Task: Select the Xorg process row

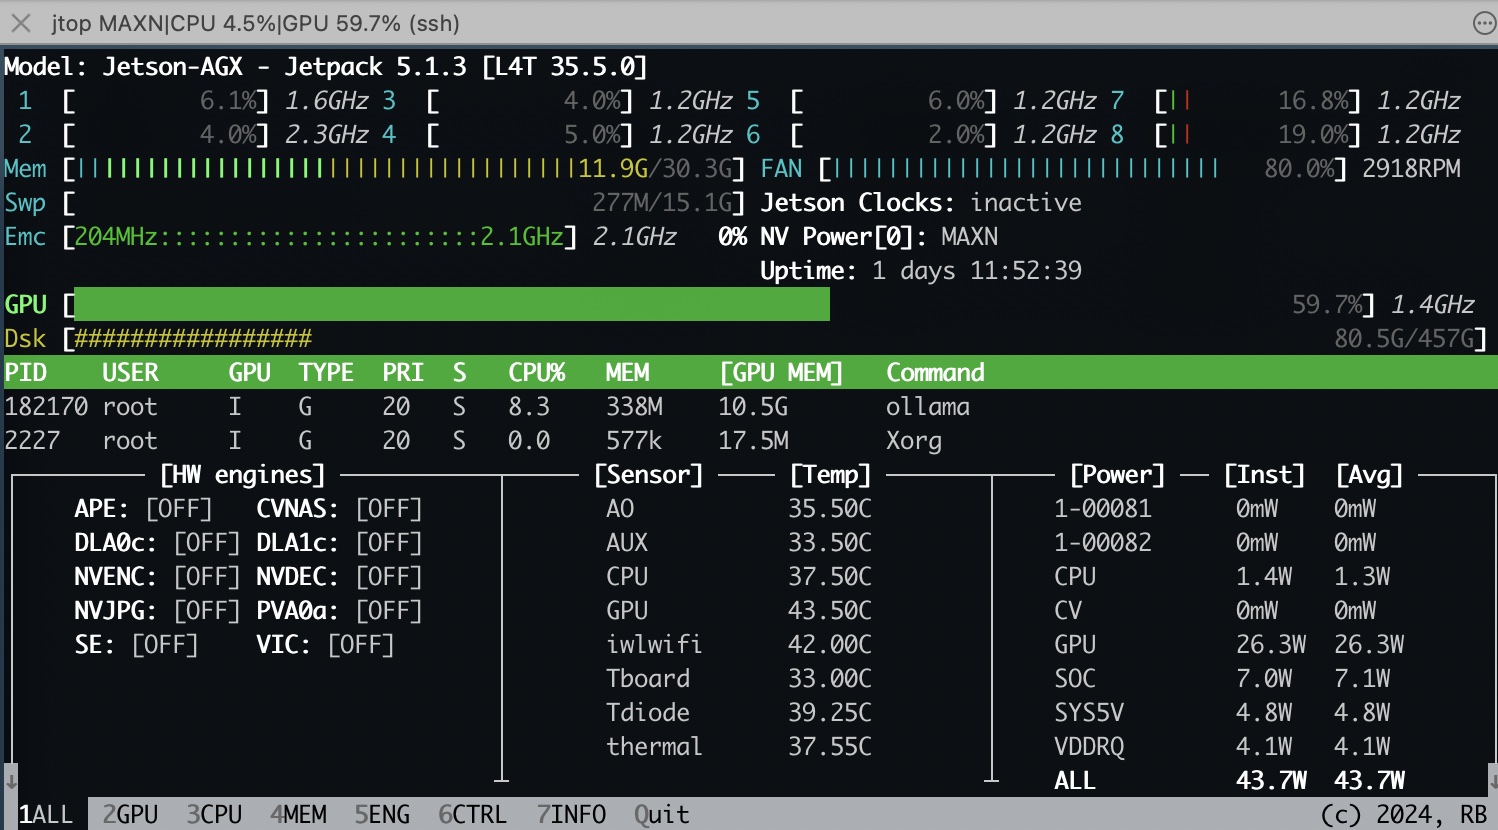Action: click(x=473, y=441)
